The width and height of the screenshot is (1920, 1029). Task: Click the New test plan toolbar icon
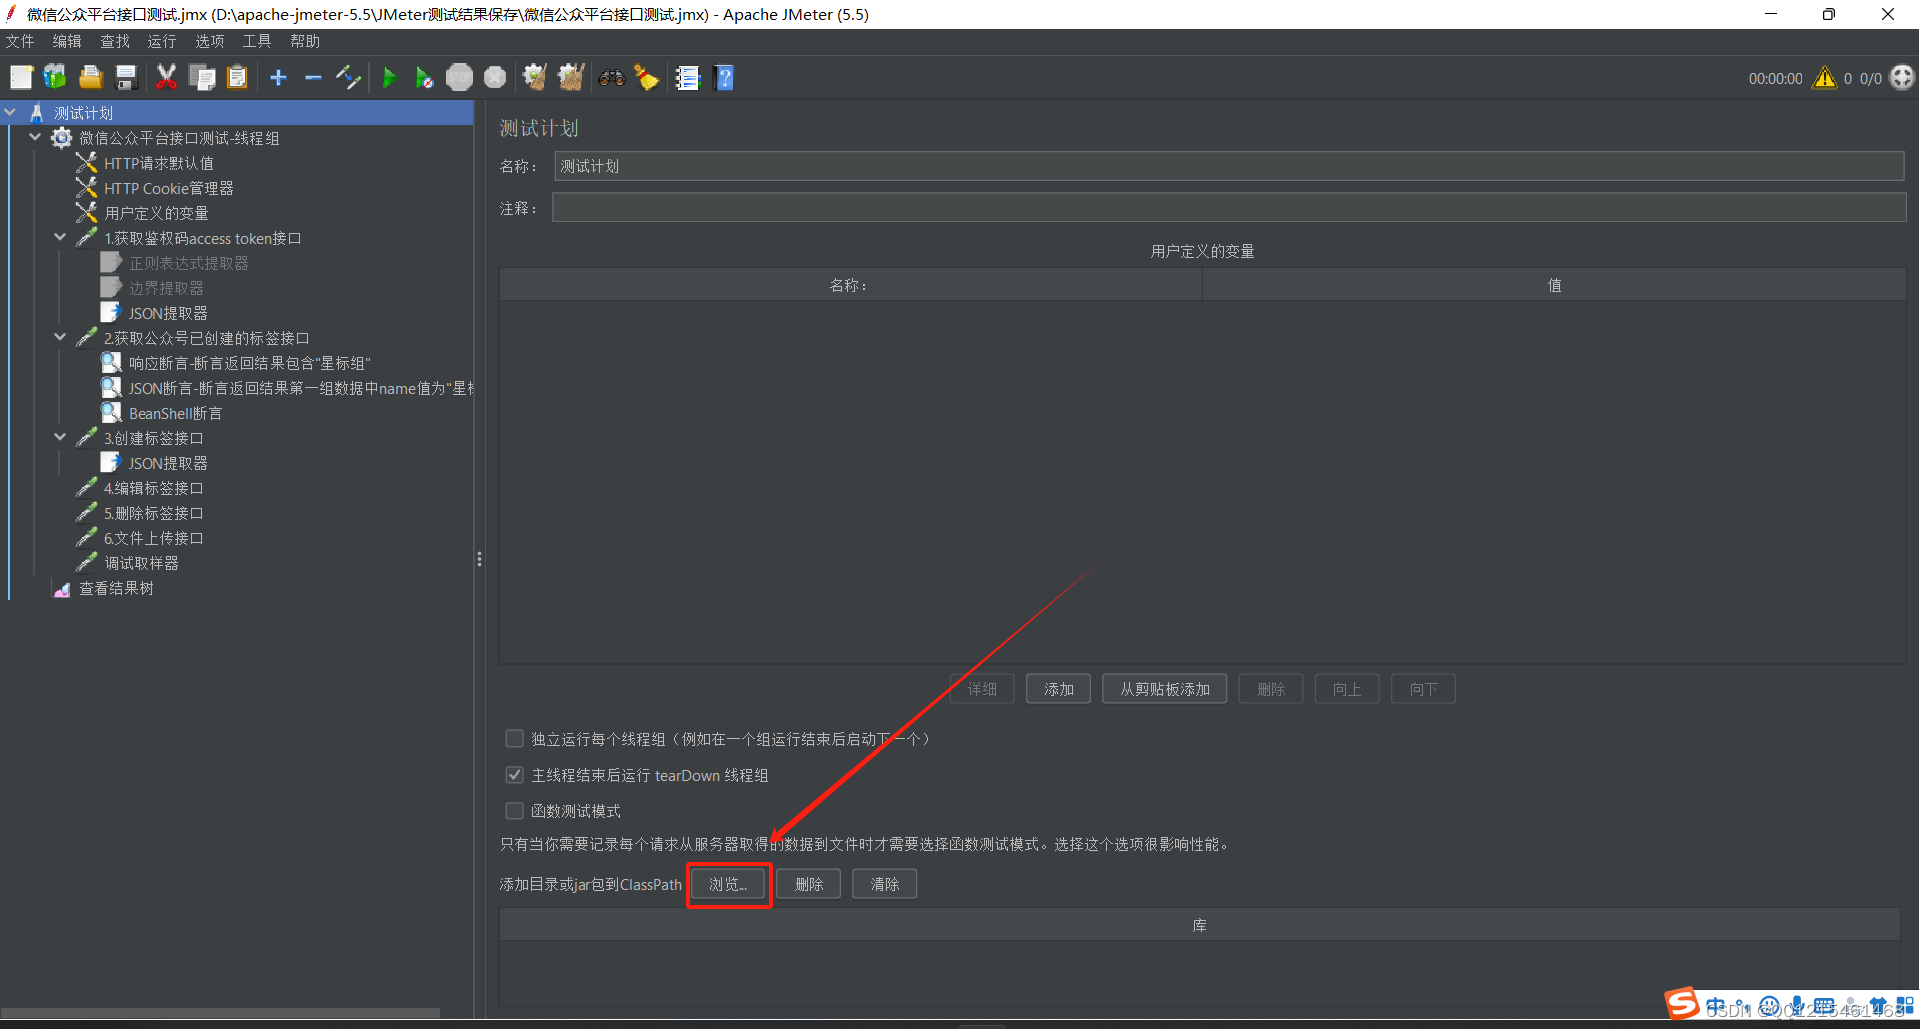pyautogui.click(x=21, y=77)
